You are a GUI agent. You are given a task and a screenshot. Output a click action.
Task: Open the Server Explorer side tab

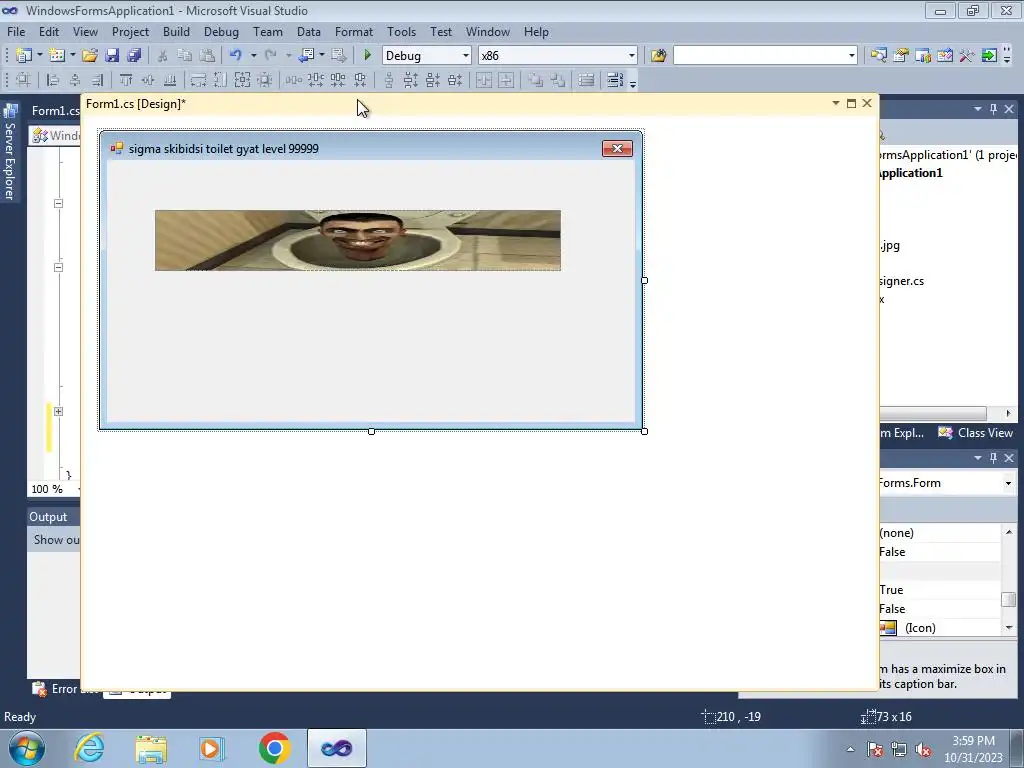10,153
